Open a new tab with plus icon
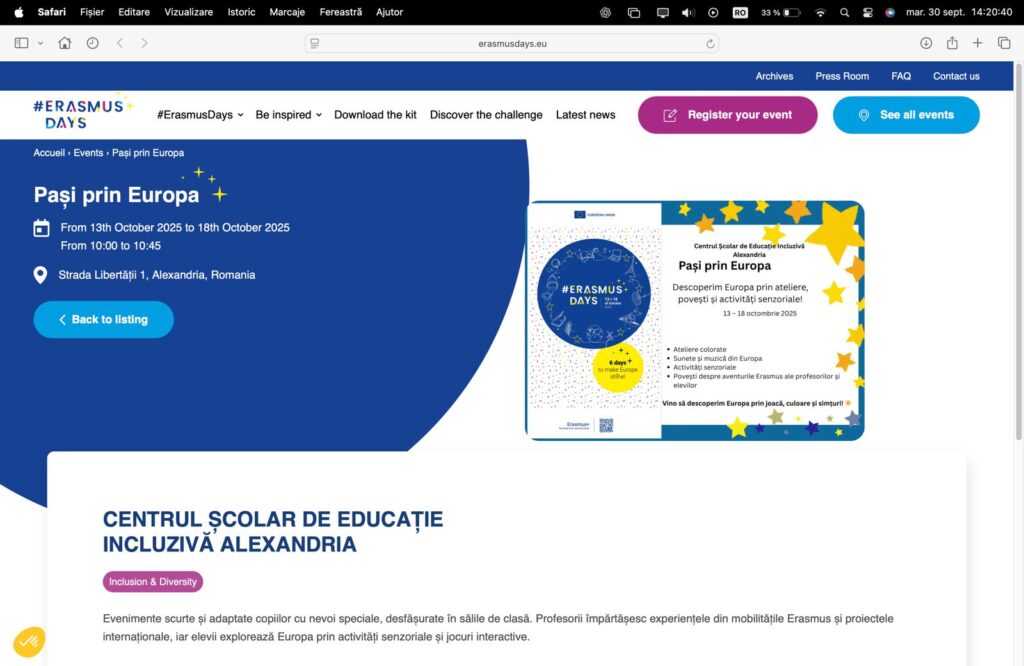1024x666 pixels. 978,43
